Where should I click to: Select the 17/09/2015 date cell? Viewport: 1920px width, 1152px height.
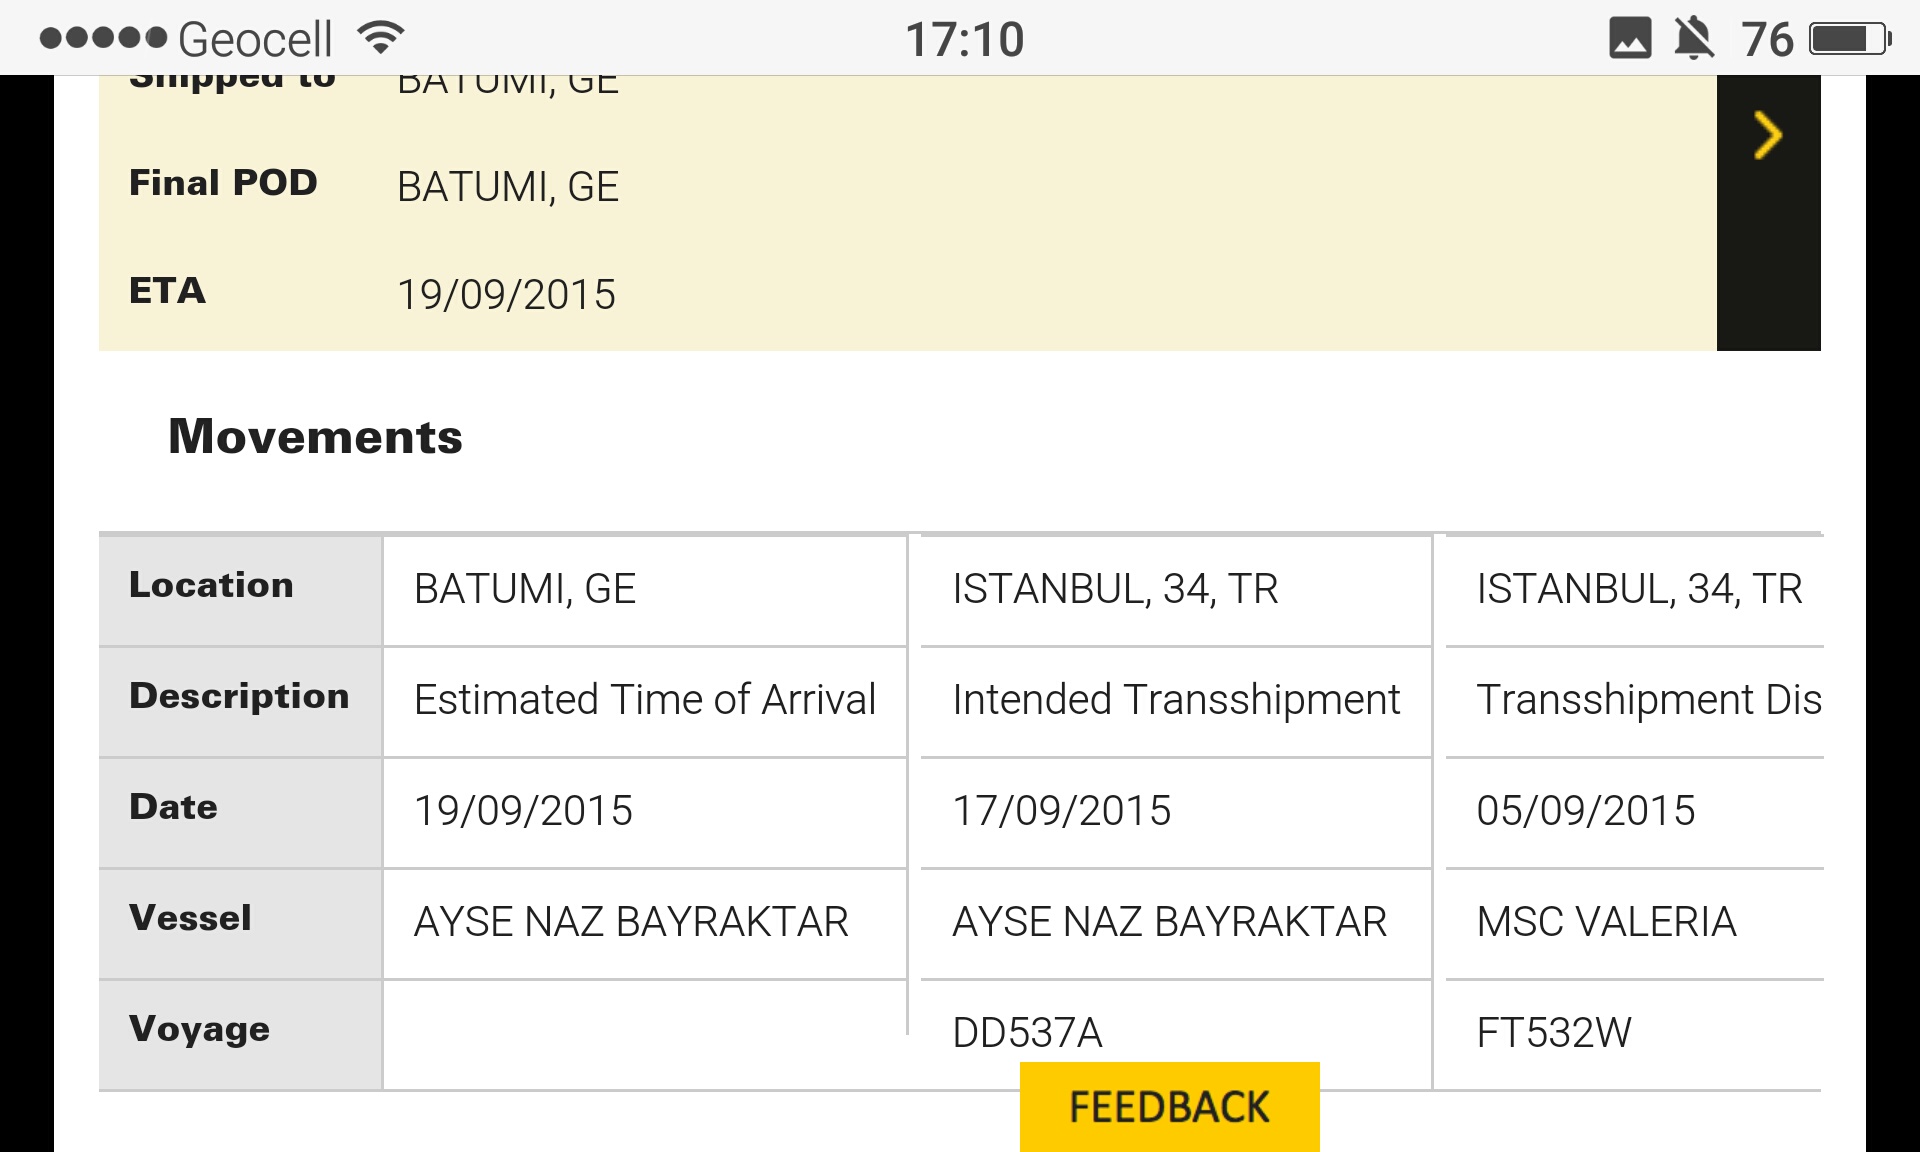coord(1061,811)
